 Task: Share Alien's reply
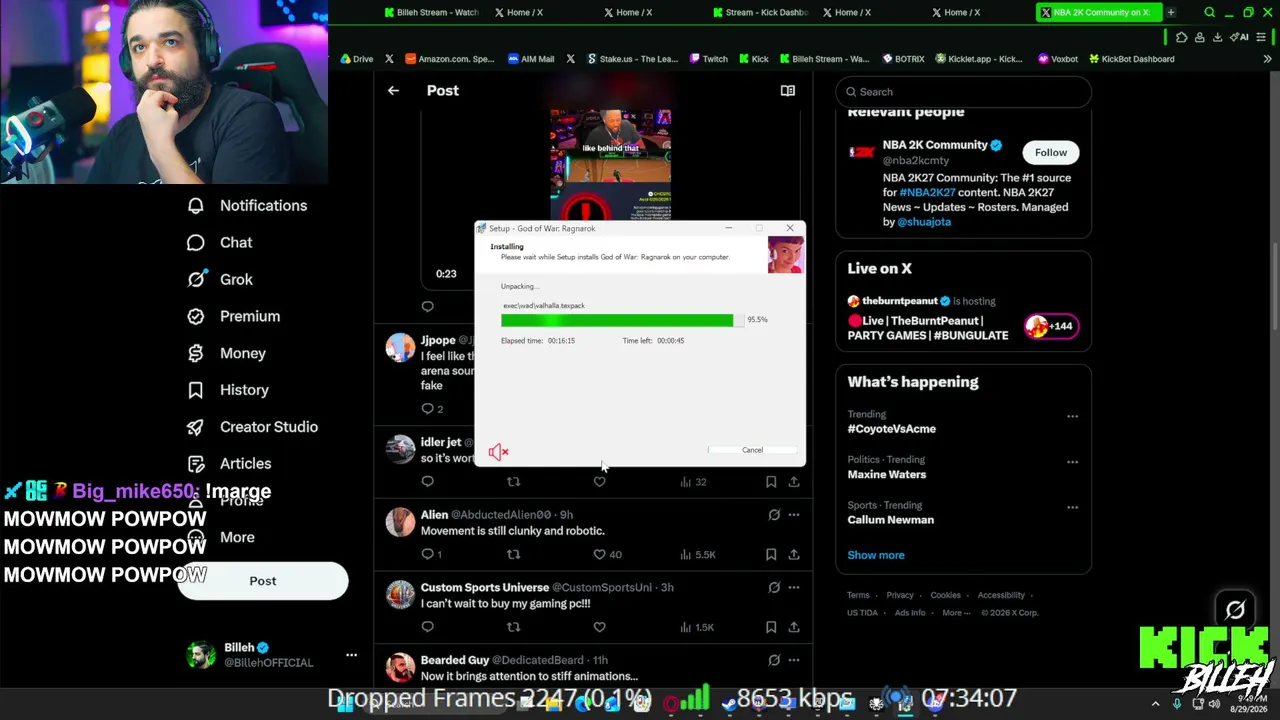[794, 554]
